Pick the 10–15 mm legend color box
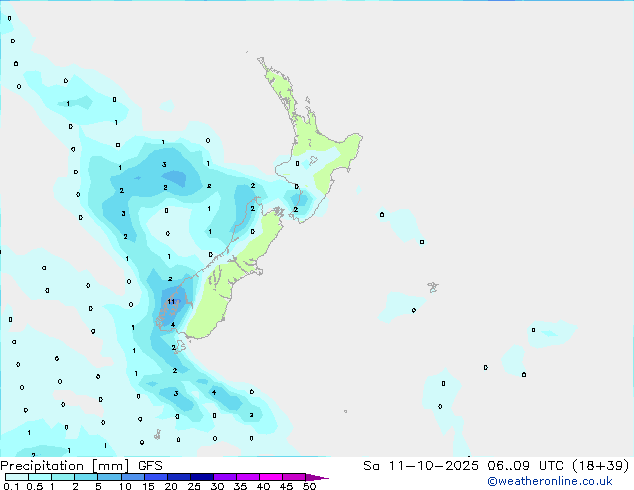634x490 pixels. (133, 477)
